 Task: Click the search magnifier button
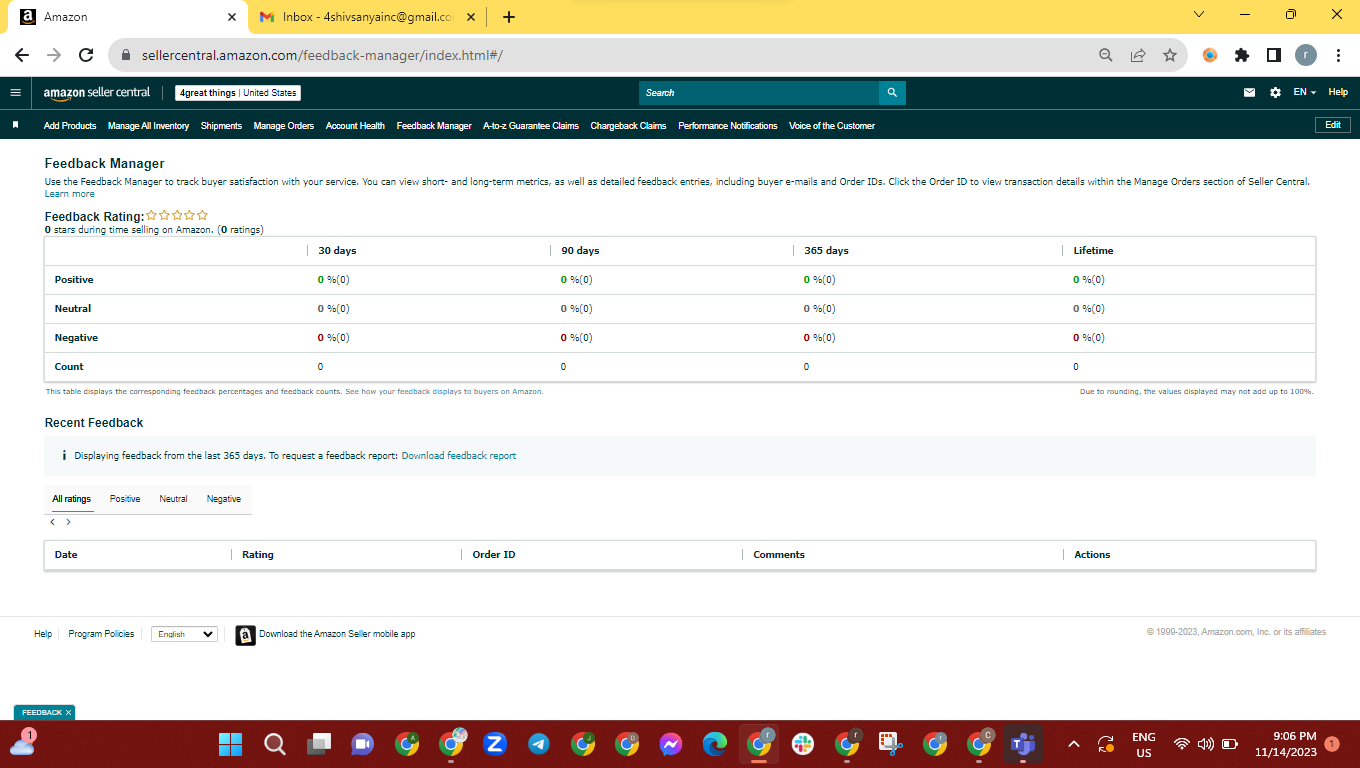892,93
